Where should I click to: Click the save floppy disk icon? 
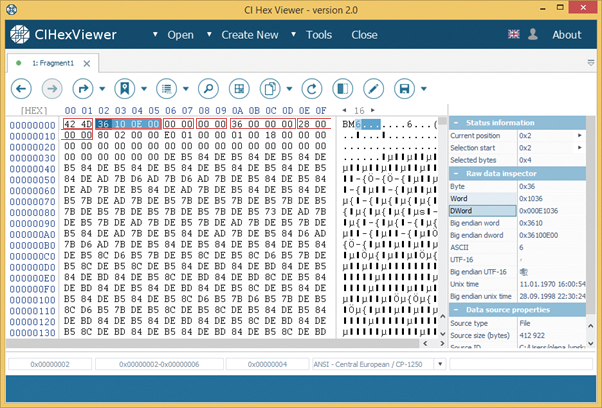pos(405,88)
